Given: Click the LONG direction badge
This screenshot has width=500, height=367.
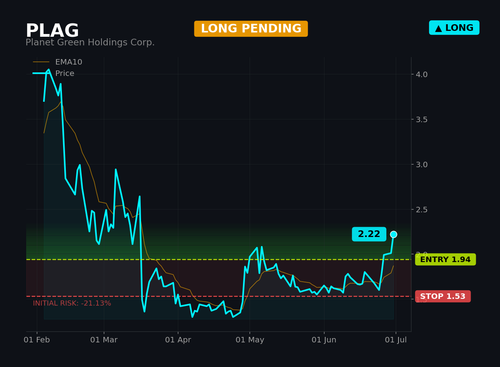Looking at the screenshot, I should (x=454, y=28).
